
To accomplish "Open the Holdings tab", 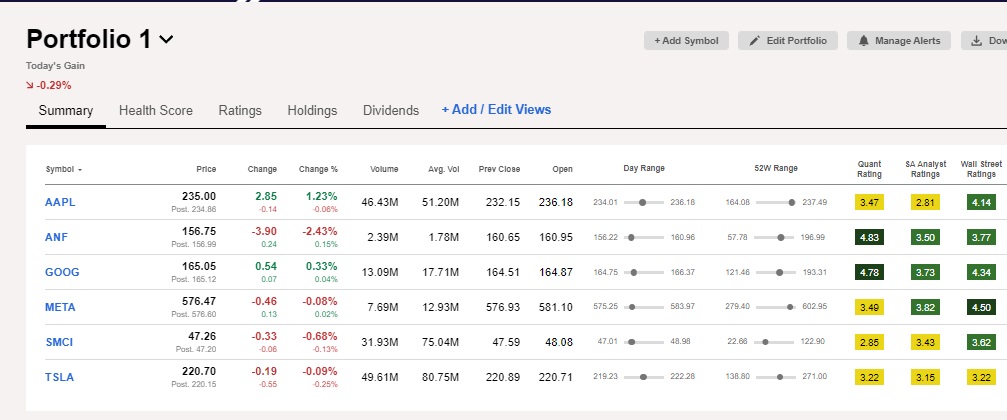I will pos(312,110).
